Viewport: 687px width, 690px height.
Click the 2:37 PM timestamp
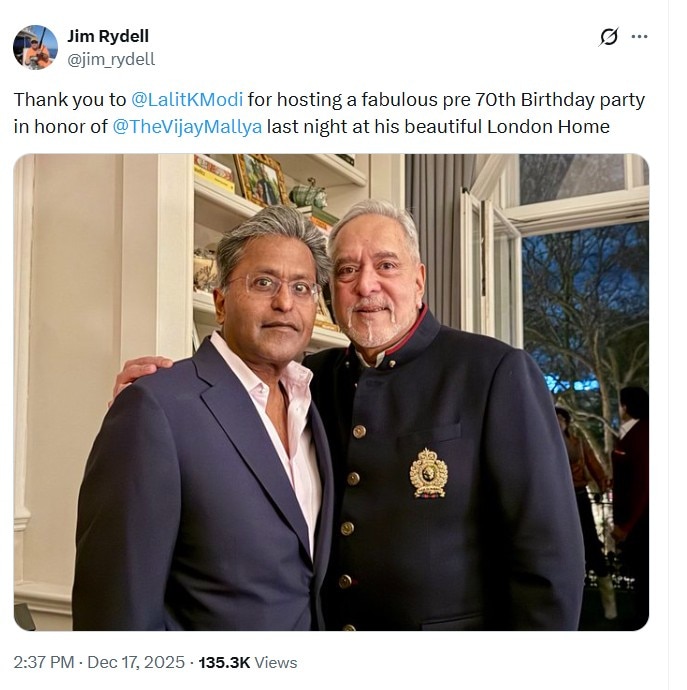(44, 662)
